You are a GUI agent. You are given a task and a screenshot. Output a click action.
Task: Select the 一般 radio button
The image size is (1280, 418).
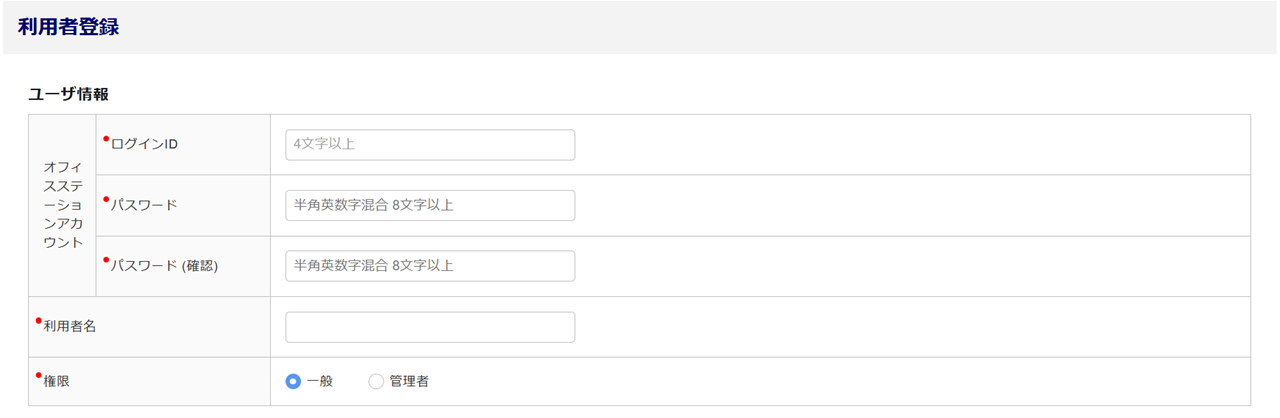[x=293, y=381]
